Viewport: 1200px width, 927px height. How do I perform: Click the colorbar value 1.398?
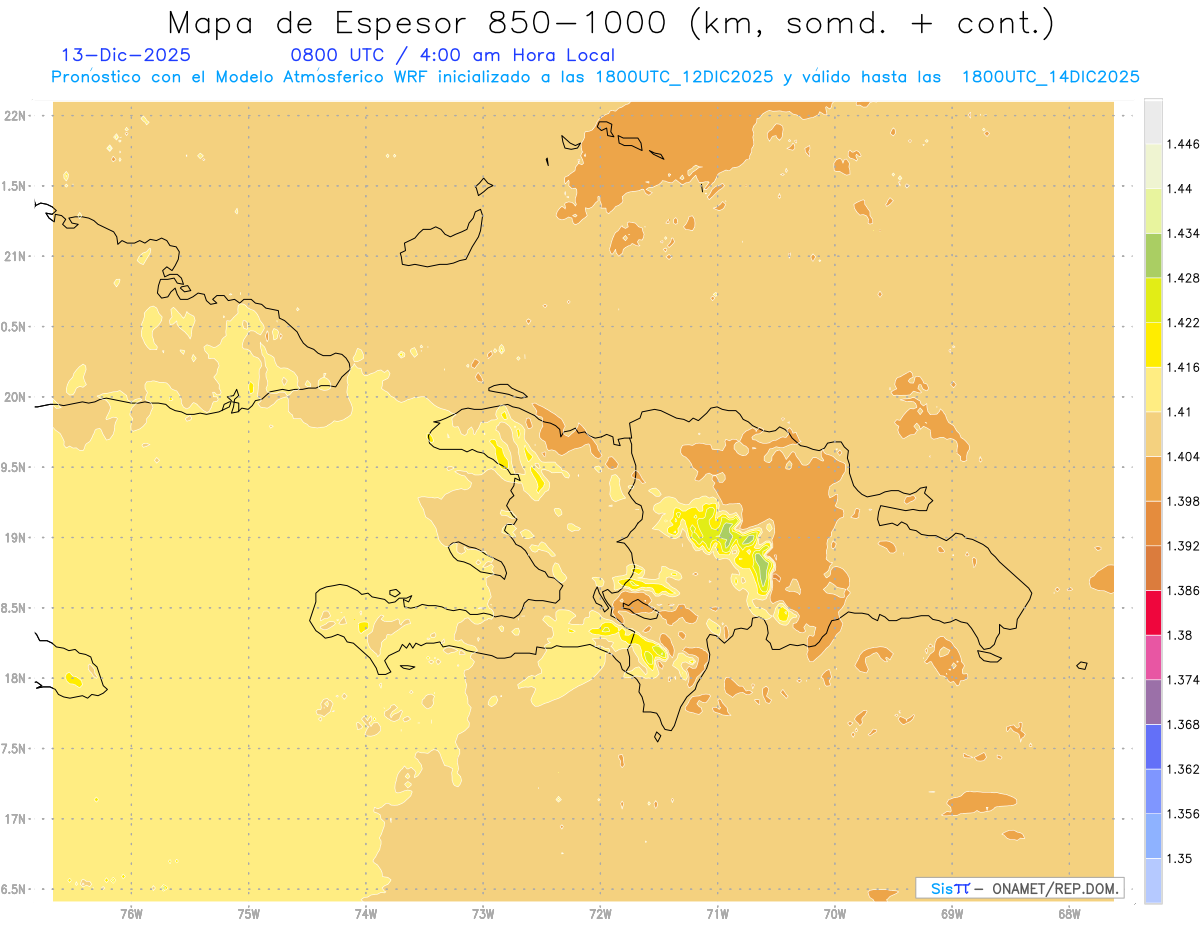(1184, 501)
